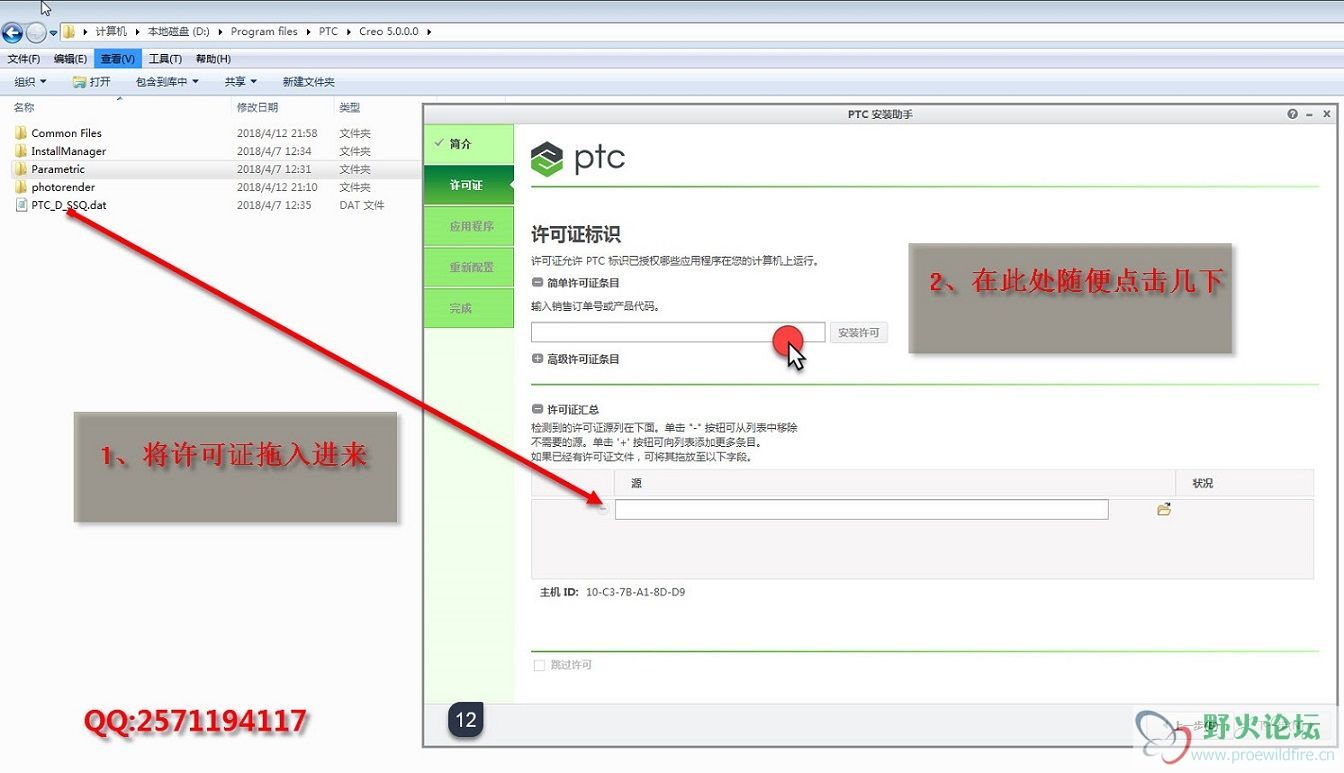Screen dimensions: 1344x773
Task: Select the Parametric folder icon
Action: 21,169
